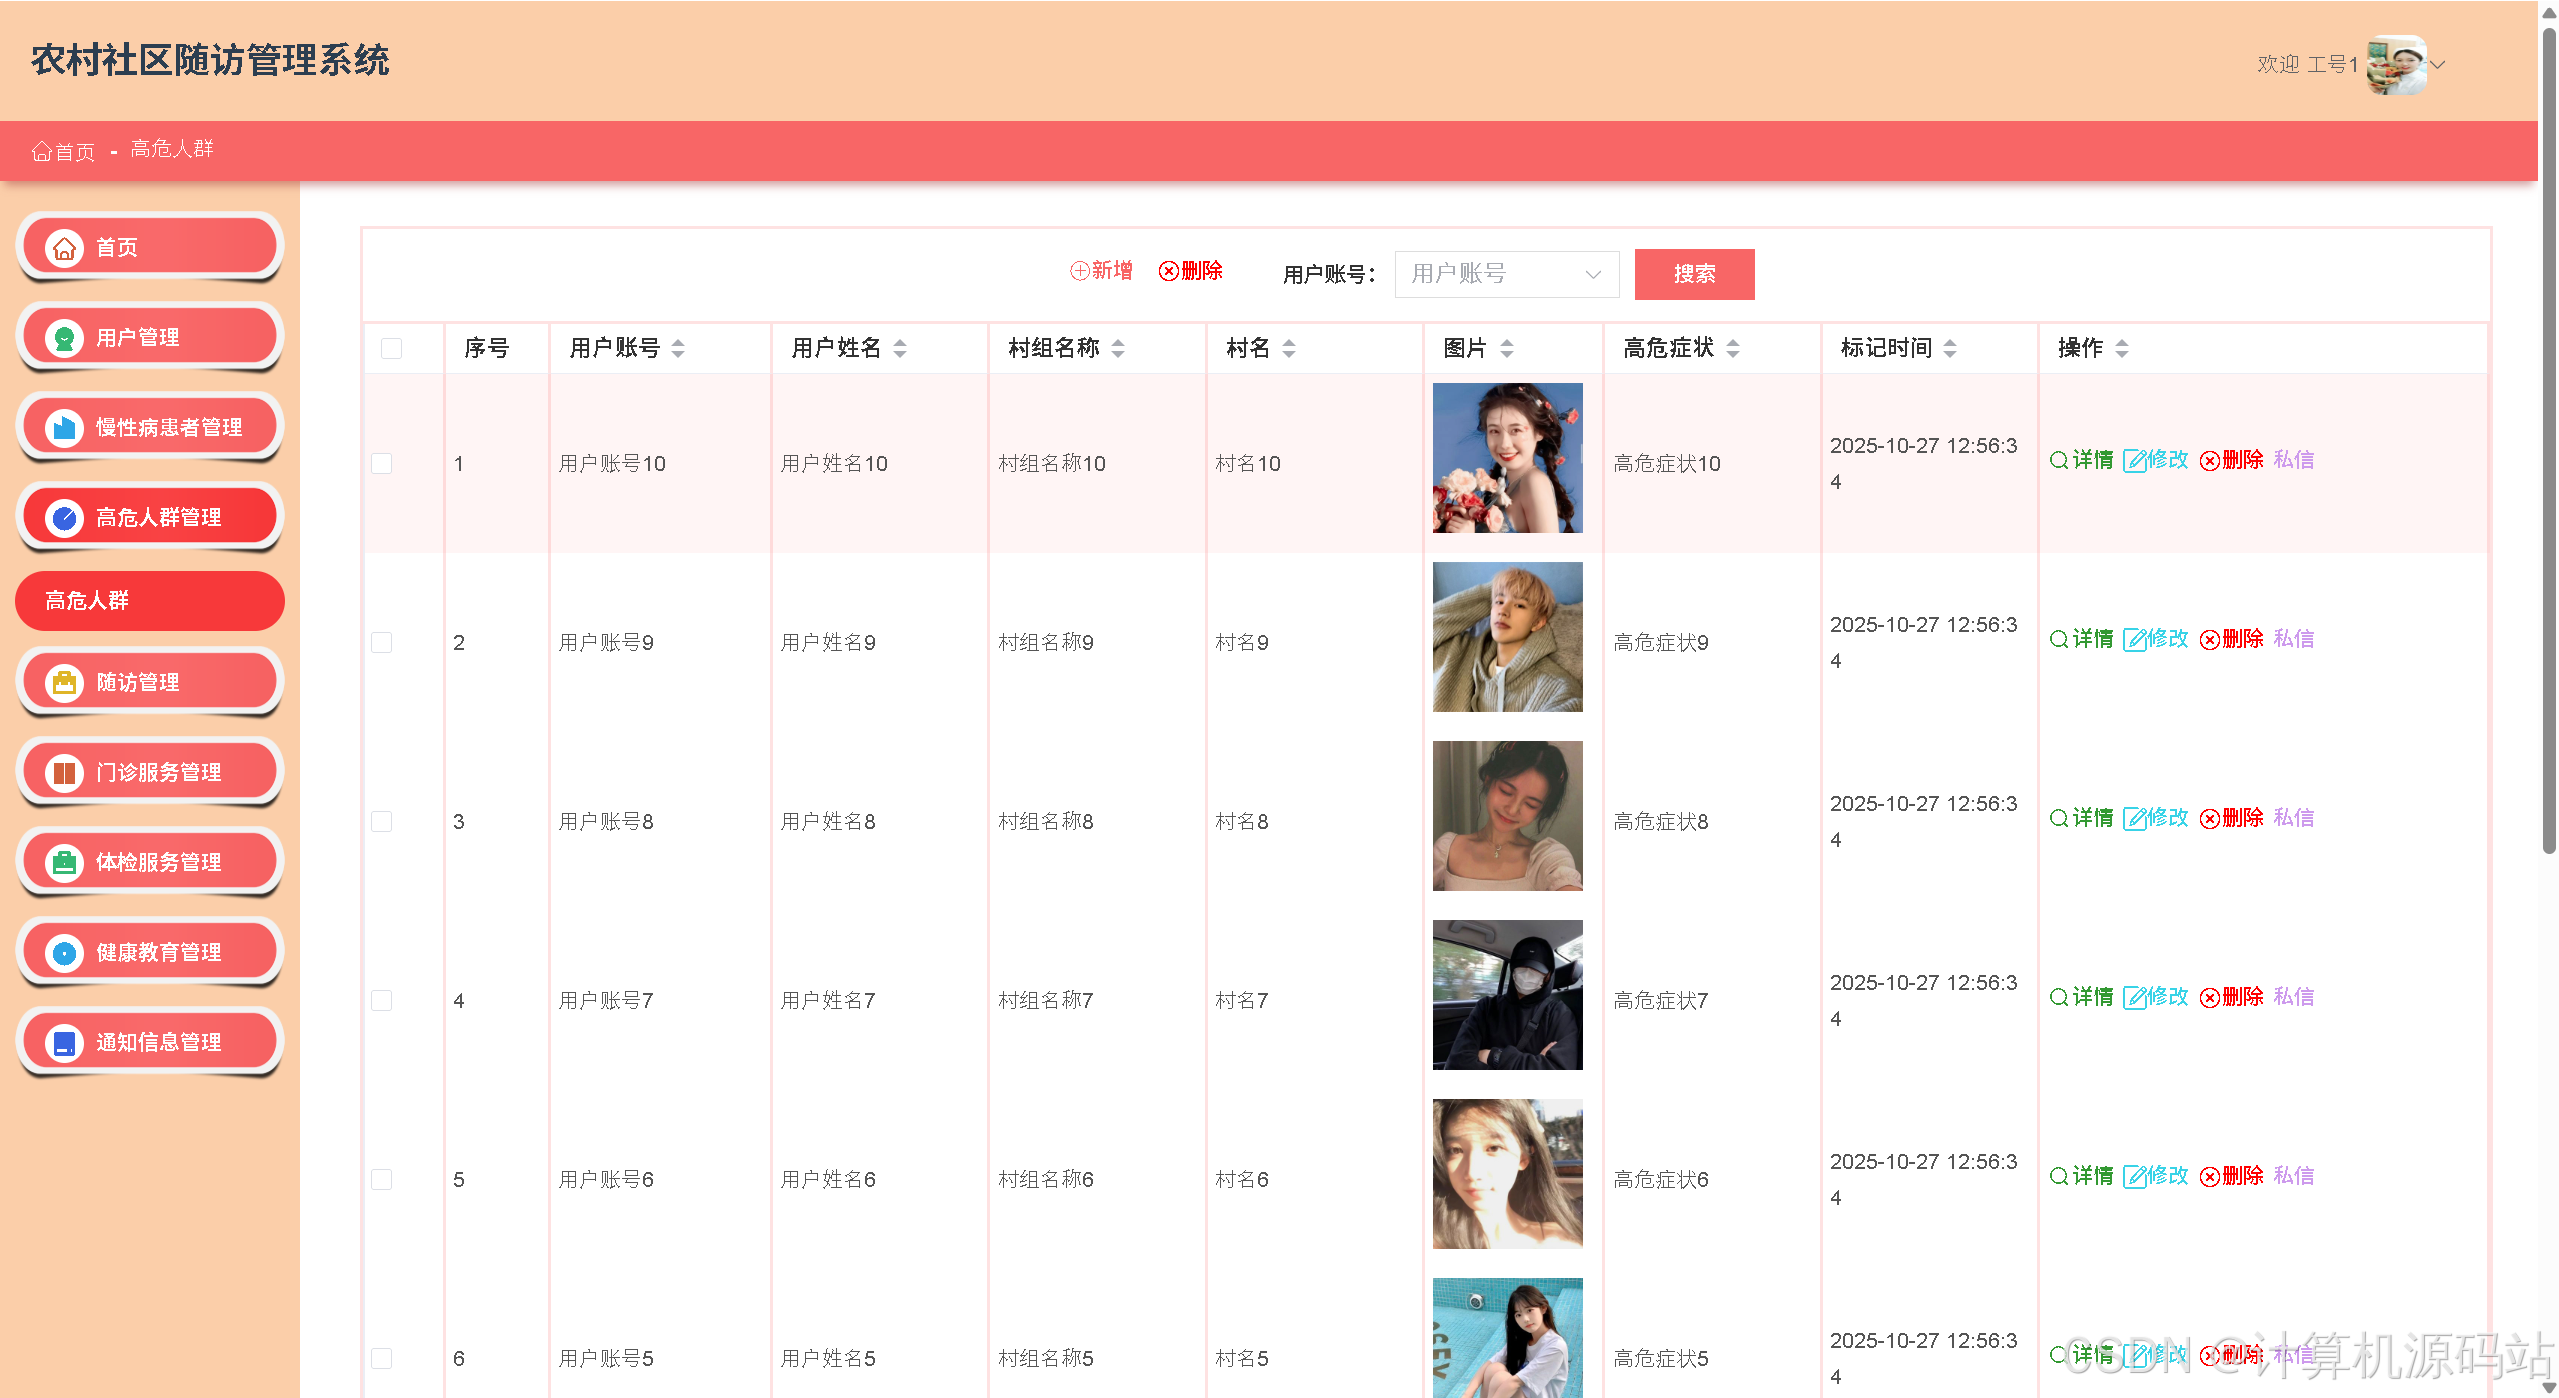Image resolution: width=2559 pixels, height=1398 pixels.
Task: Click the 随访管理 sidebar icon
Action: 64,682
